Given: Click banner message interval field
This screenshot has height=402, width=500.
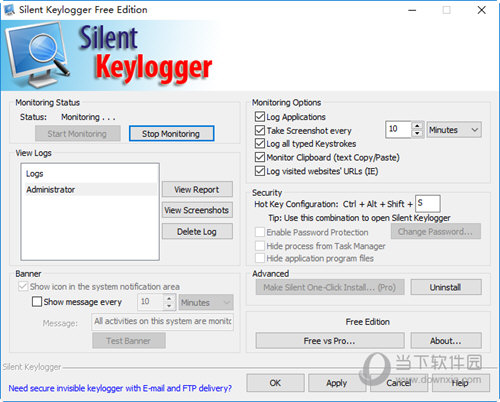Looking at the screenshot, I should 151,302.
